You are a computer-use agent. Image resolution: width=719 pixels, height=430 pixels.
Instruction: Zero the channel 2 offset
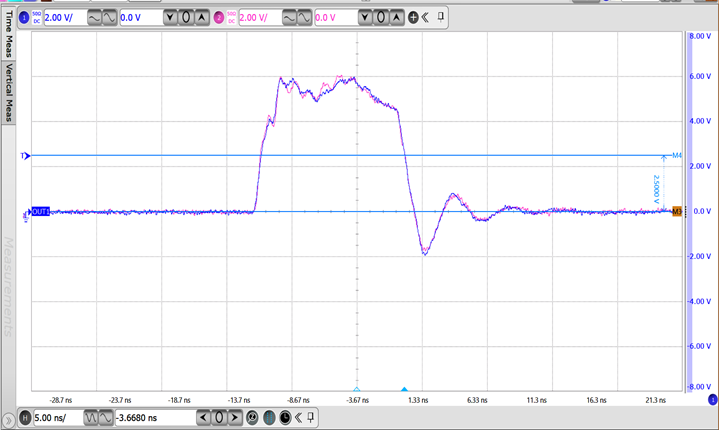(x=381, y=18)
